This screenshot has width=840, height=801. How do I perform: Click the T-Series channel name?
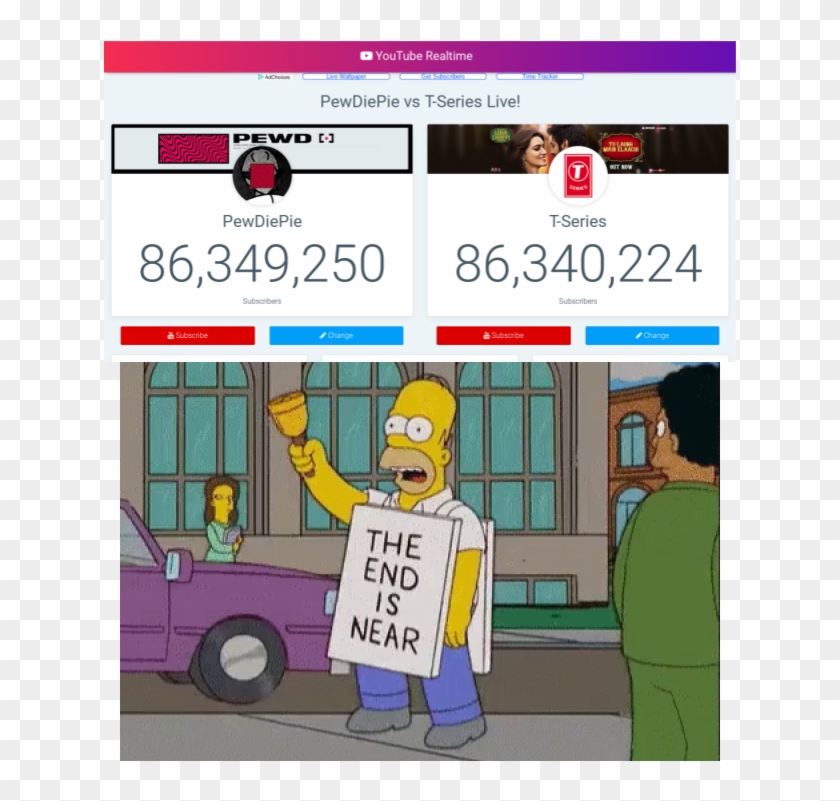[x=578, y=221]
